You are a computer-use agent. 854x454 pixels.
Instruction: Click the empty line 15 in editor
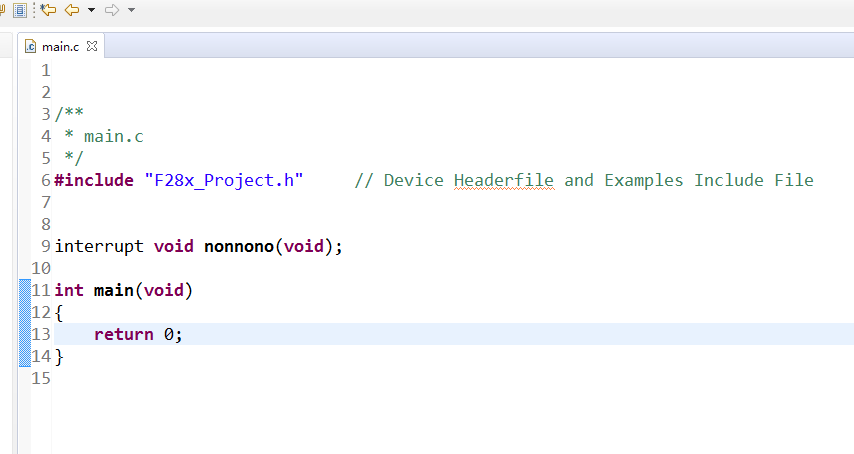click(x=300, y=378)
